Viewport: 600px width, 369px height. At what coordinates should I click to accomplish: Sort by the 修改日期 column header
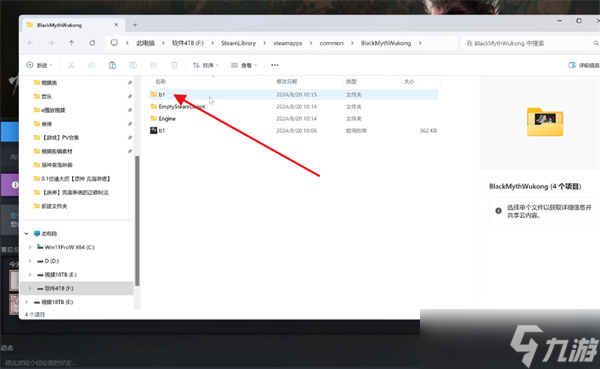click(x=287, y=82)
